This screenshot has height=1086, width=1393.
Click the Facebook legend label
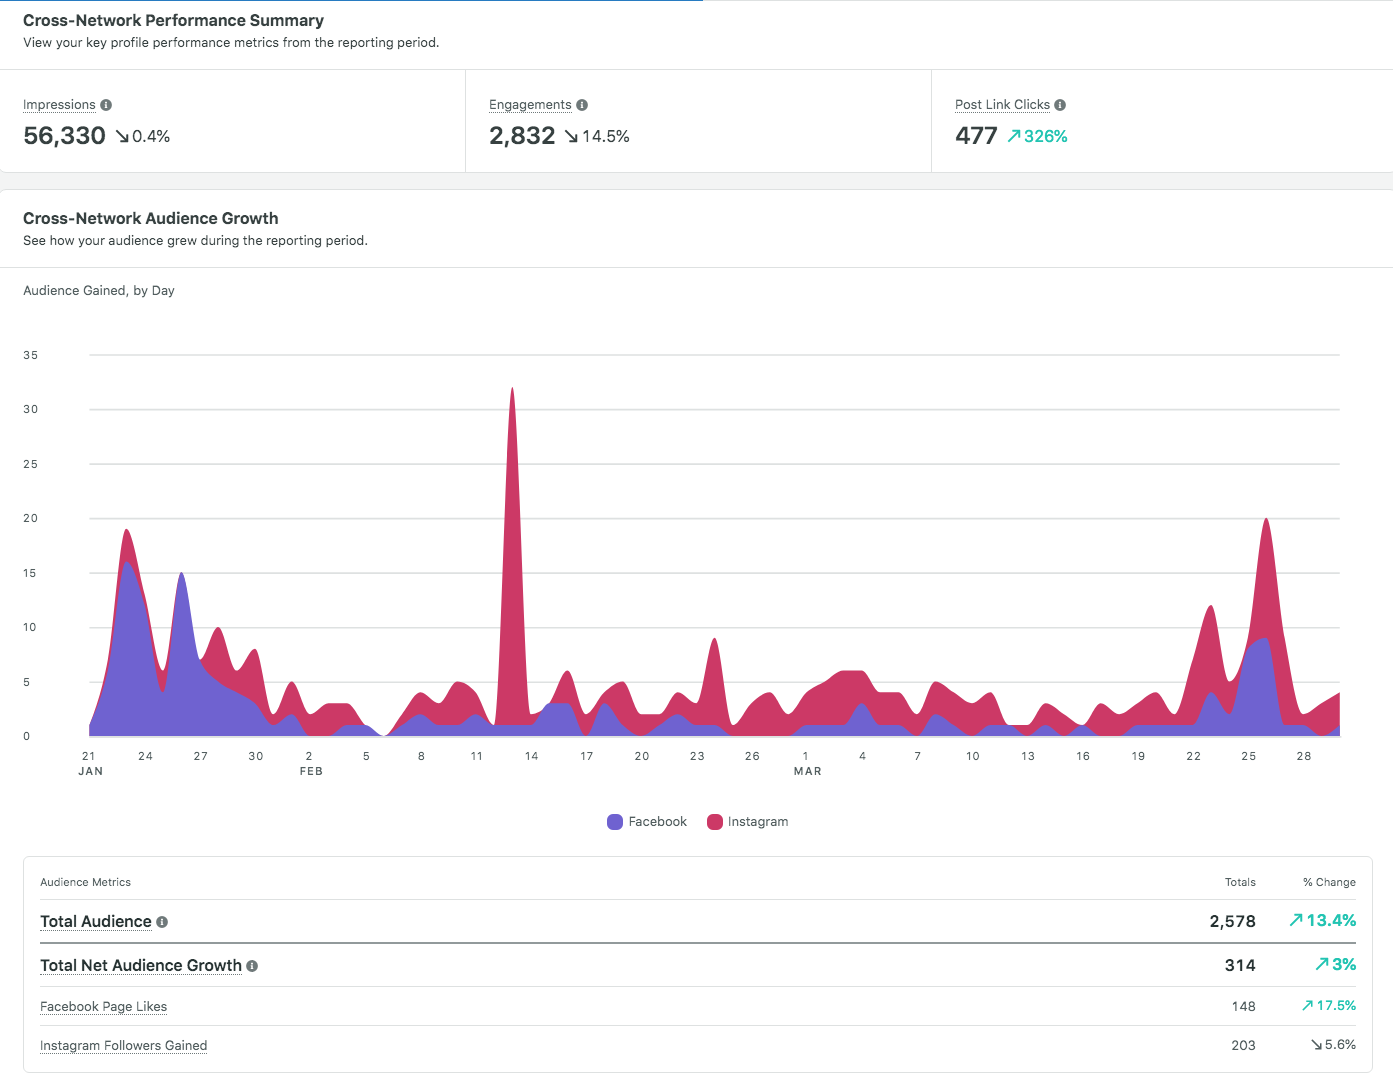click(x=657, y=822)
